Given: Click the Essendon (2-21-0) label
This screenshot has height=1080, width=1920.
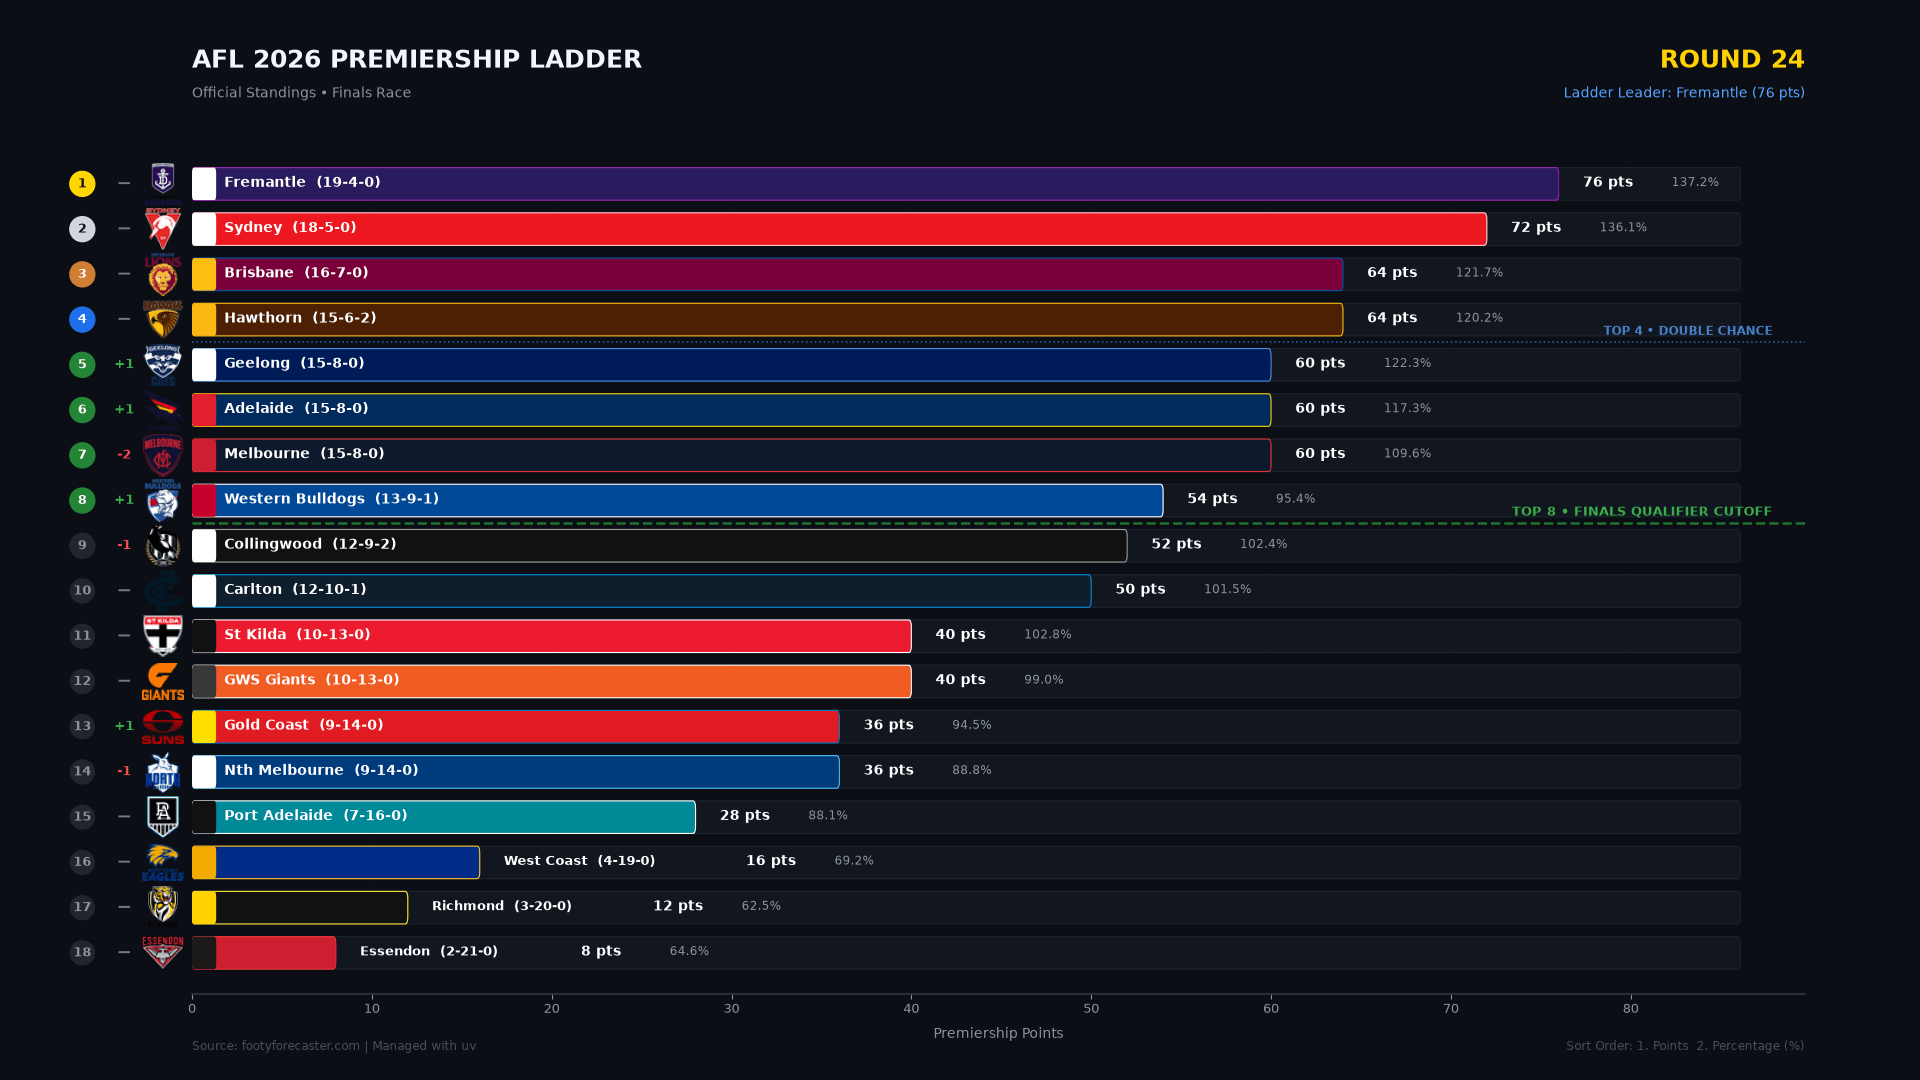Looking at the screenshot, I should (429, 951).
